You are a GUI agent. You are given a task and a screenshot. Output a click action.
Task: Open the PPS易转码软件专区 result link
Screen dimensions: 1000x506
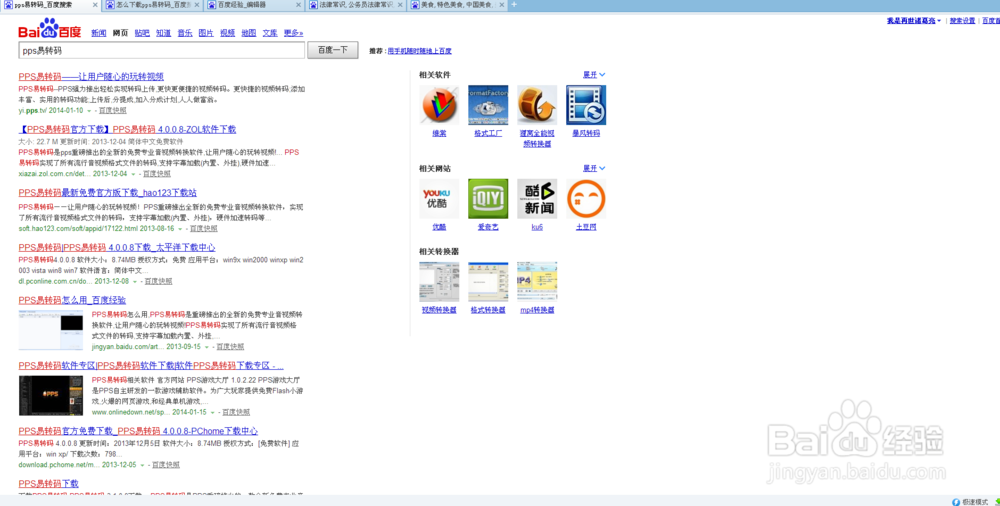pyautogui.click(x=151, y=366)
